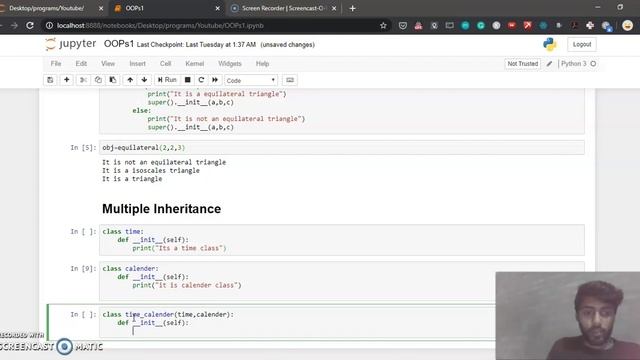Click the Python logo icon
Image resolution: width=640 pixels, height=360 pixels.
click(x=550, y=44)
